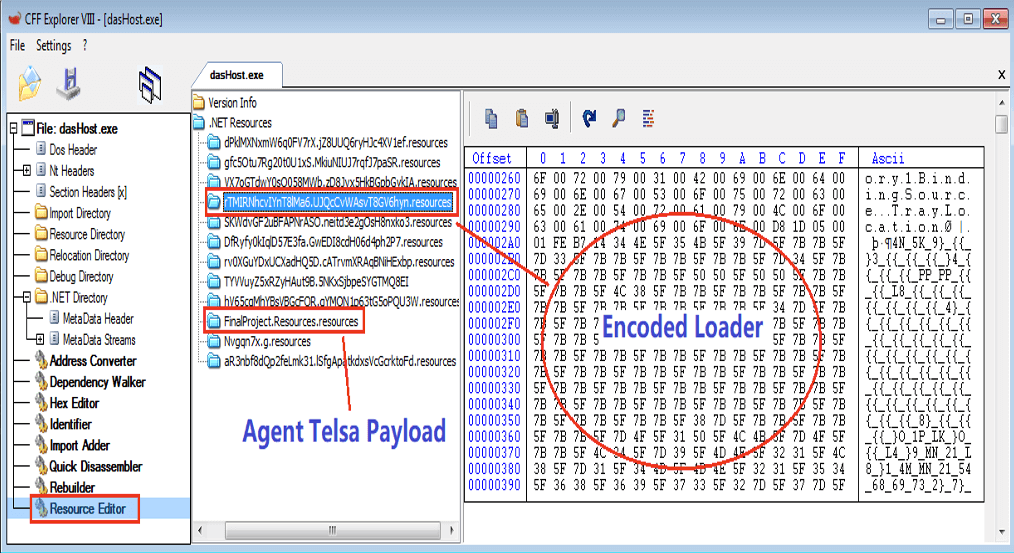1014x553 pixels.
Task: Select the dasHost.exe tab
Action: pyautogui.click(x=237, y=75)
